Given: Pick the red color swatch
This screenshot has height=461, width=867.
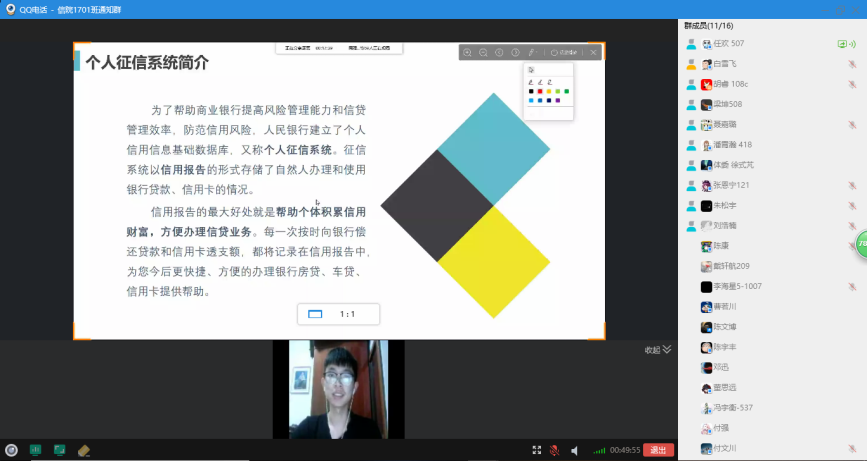Looking at the screenshot, I should [x=540, y=91].
